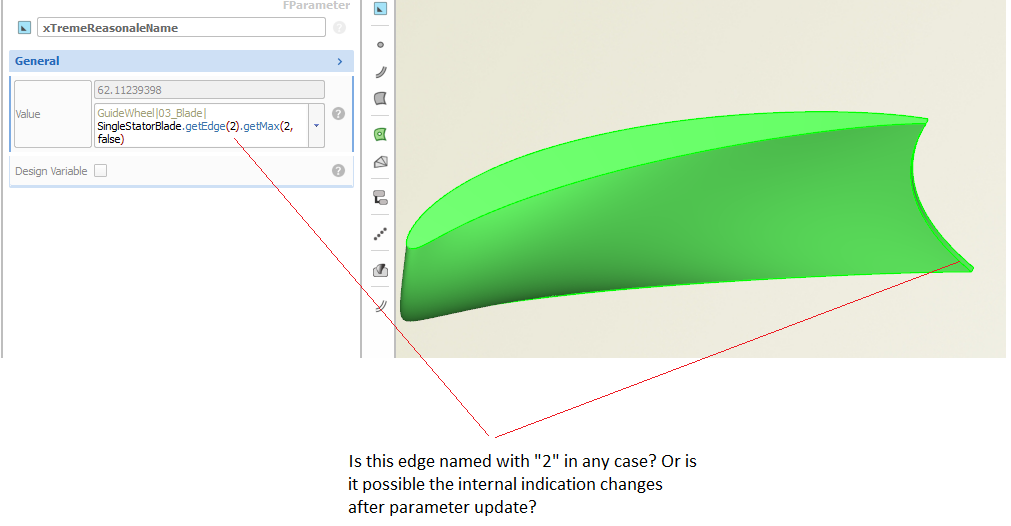
Task: Open help for the parameter name field
Action: coord(339,28)
